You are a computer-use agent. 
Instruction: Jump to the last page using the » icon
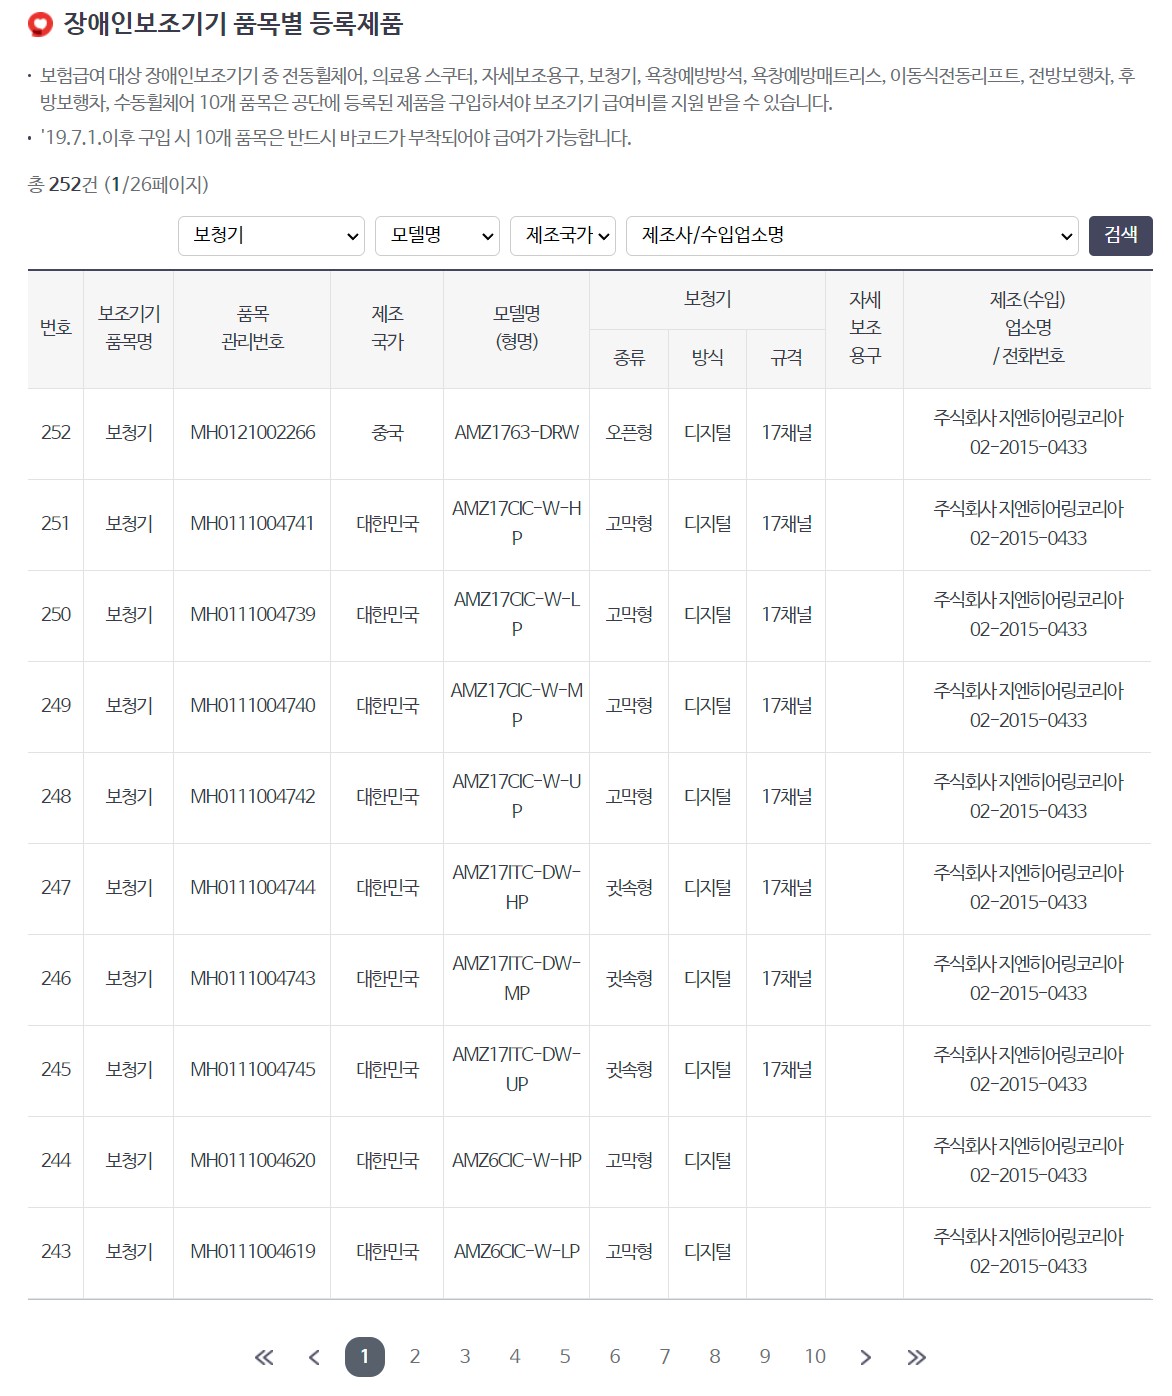click(915, 1355)
